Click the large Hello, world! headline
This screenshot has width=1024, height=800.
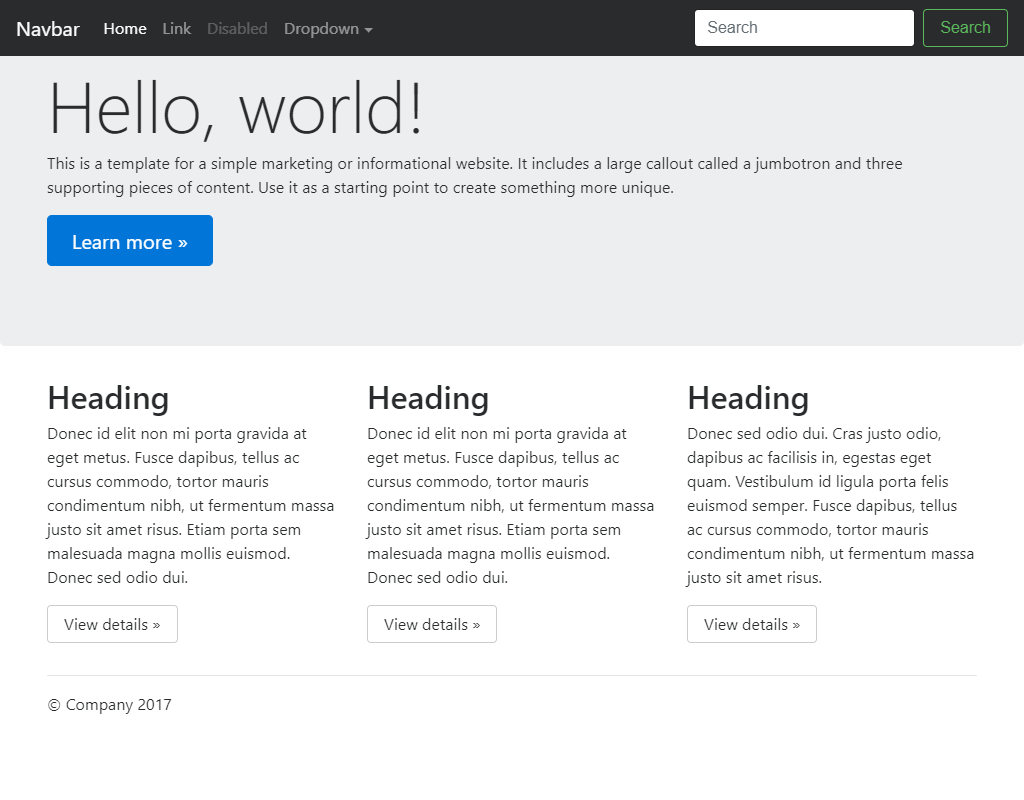236,108
